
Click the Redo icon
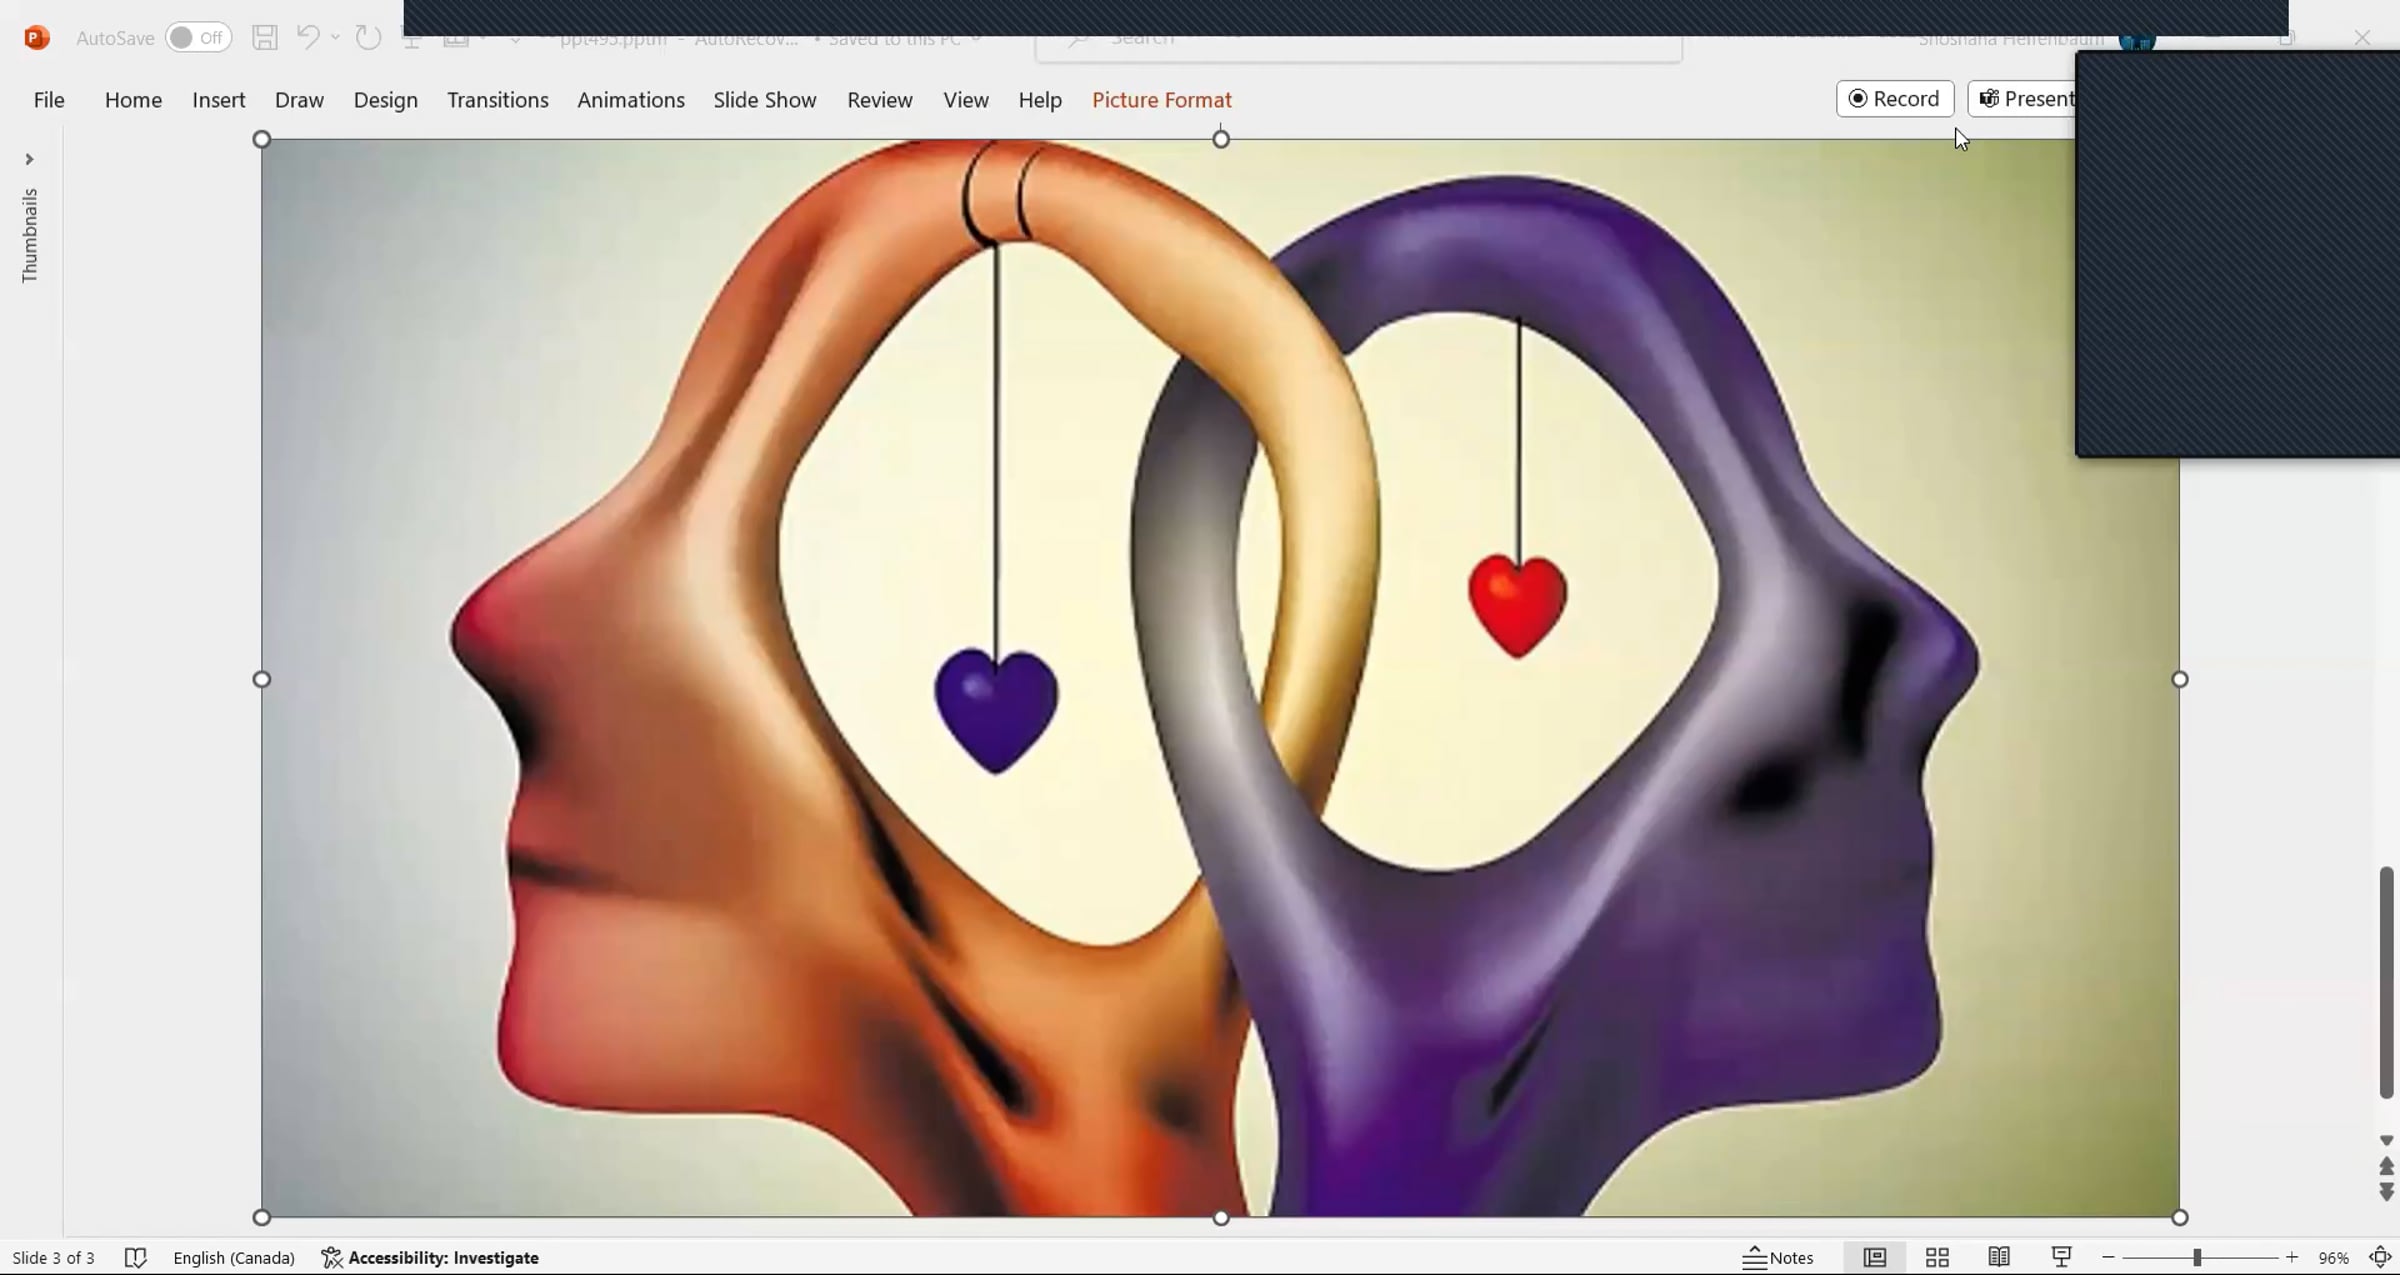click(x=368, y=38)
